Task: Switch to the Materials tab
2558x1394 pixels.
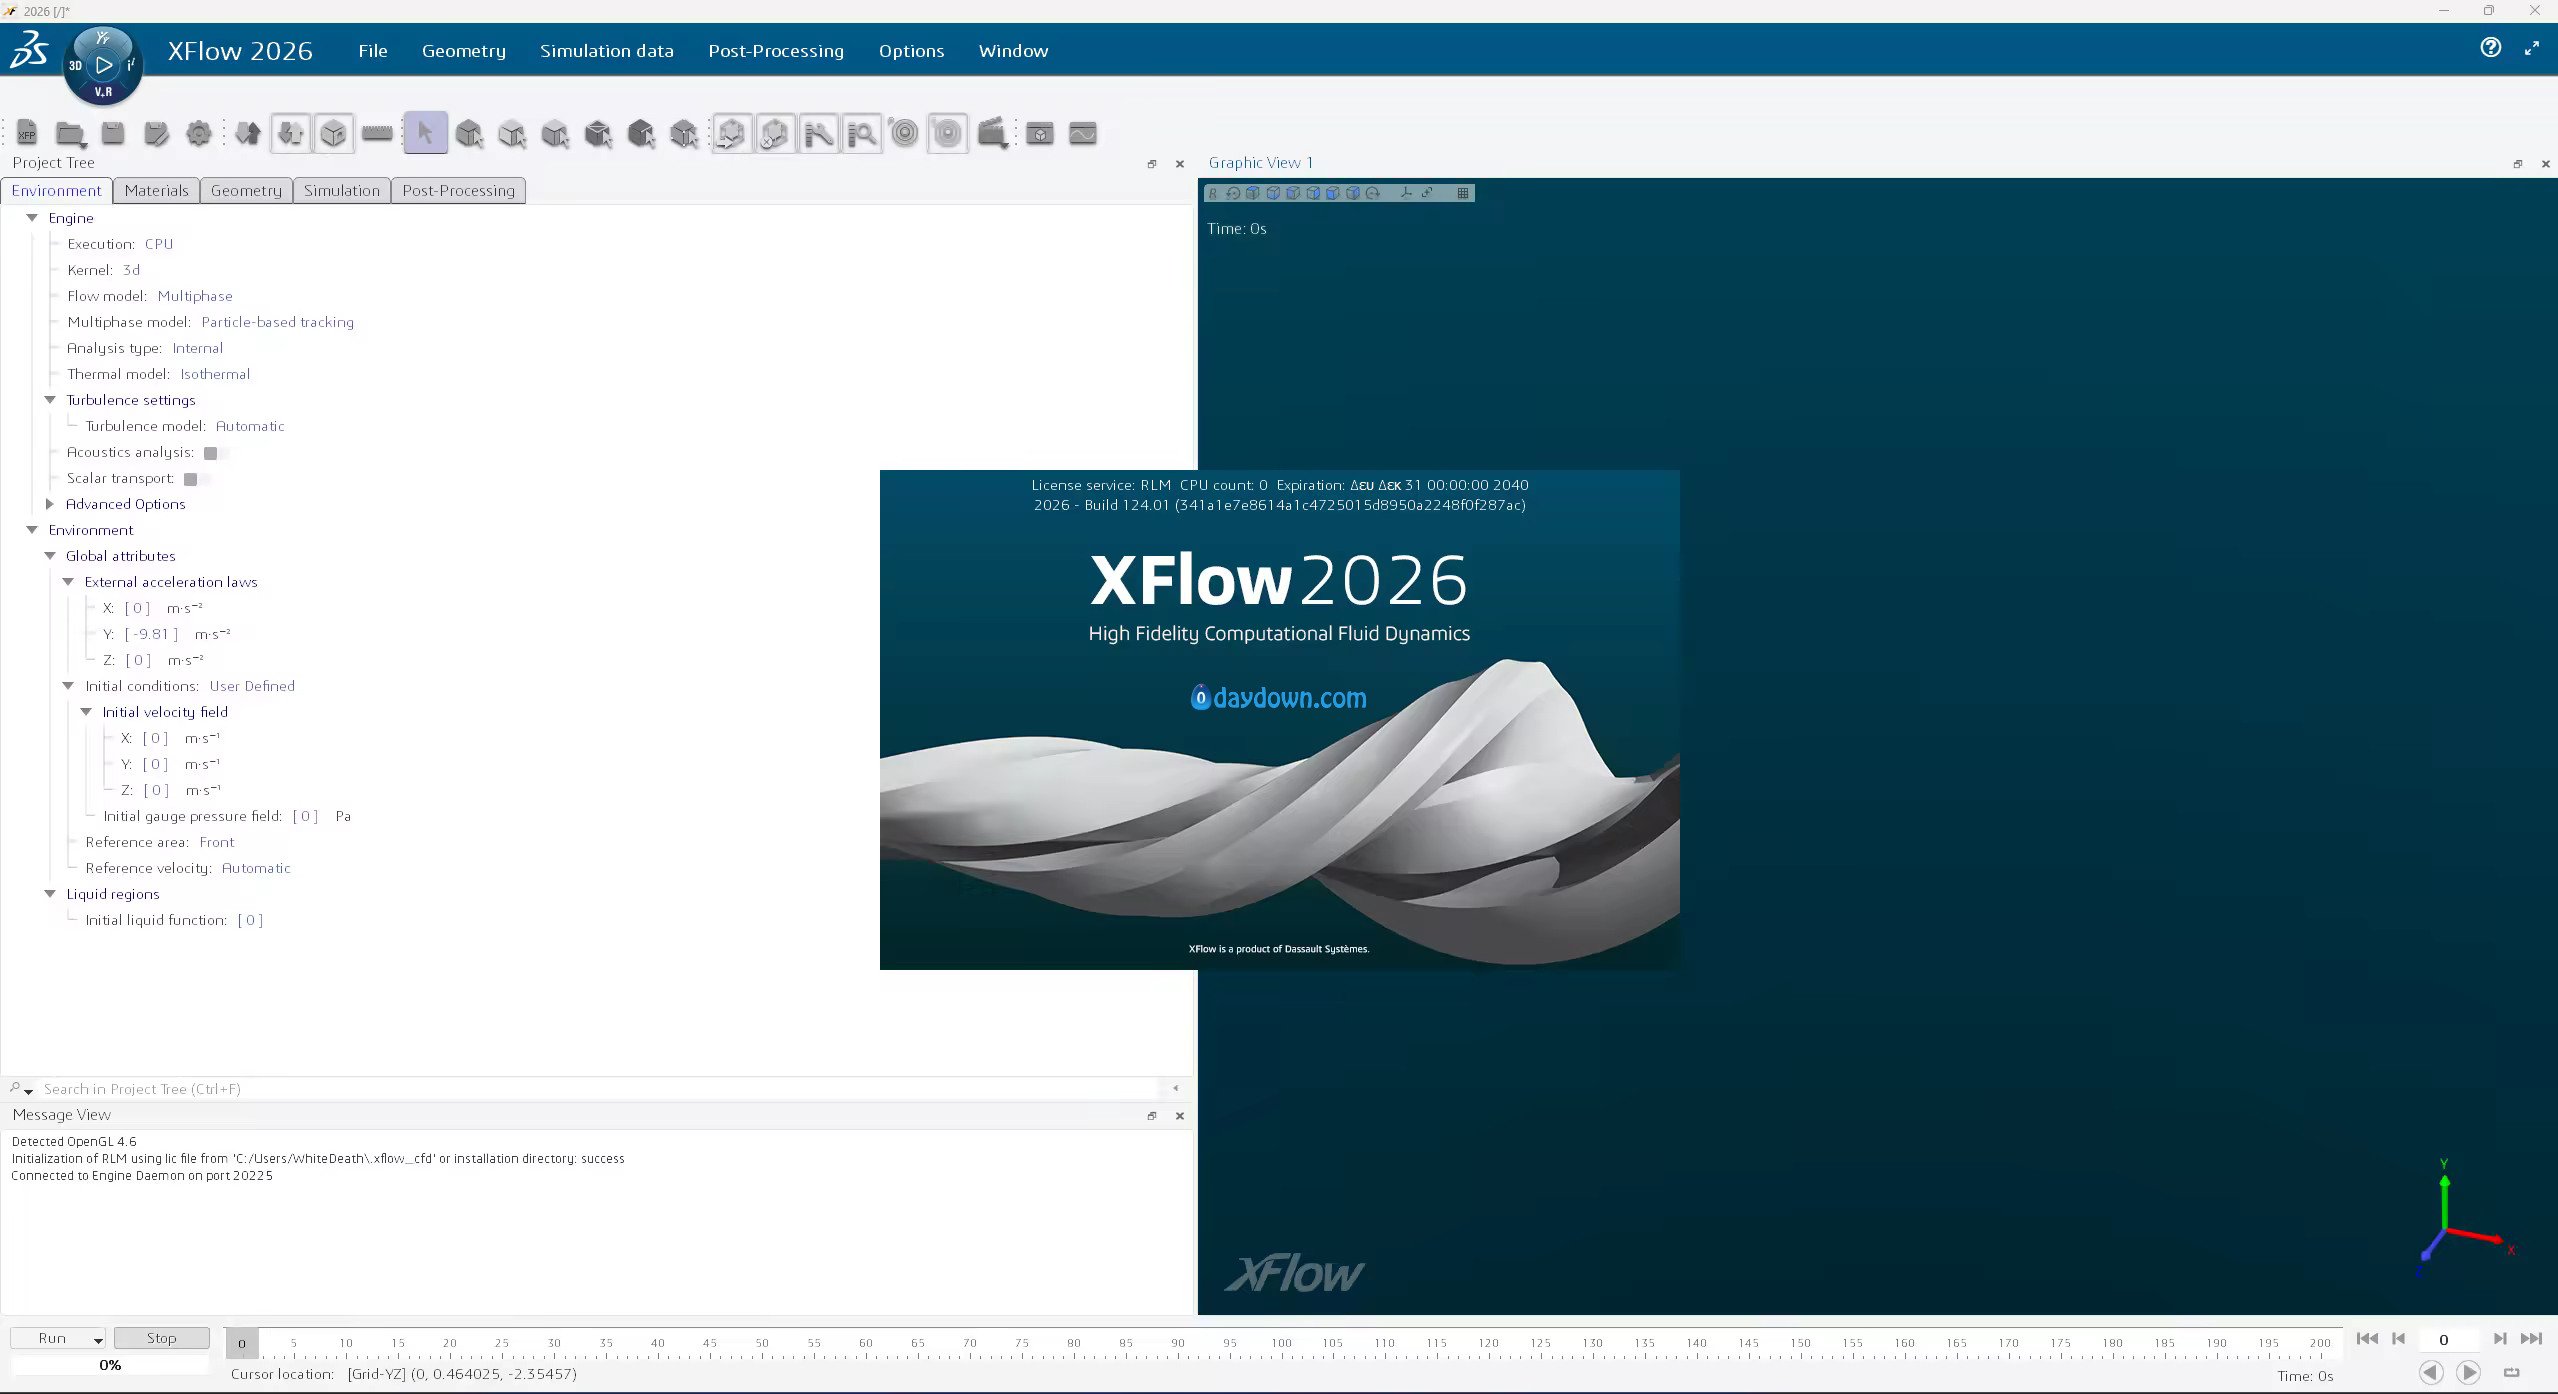Action: coord(156,191)
